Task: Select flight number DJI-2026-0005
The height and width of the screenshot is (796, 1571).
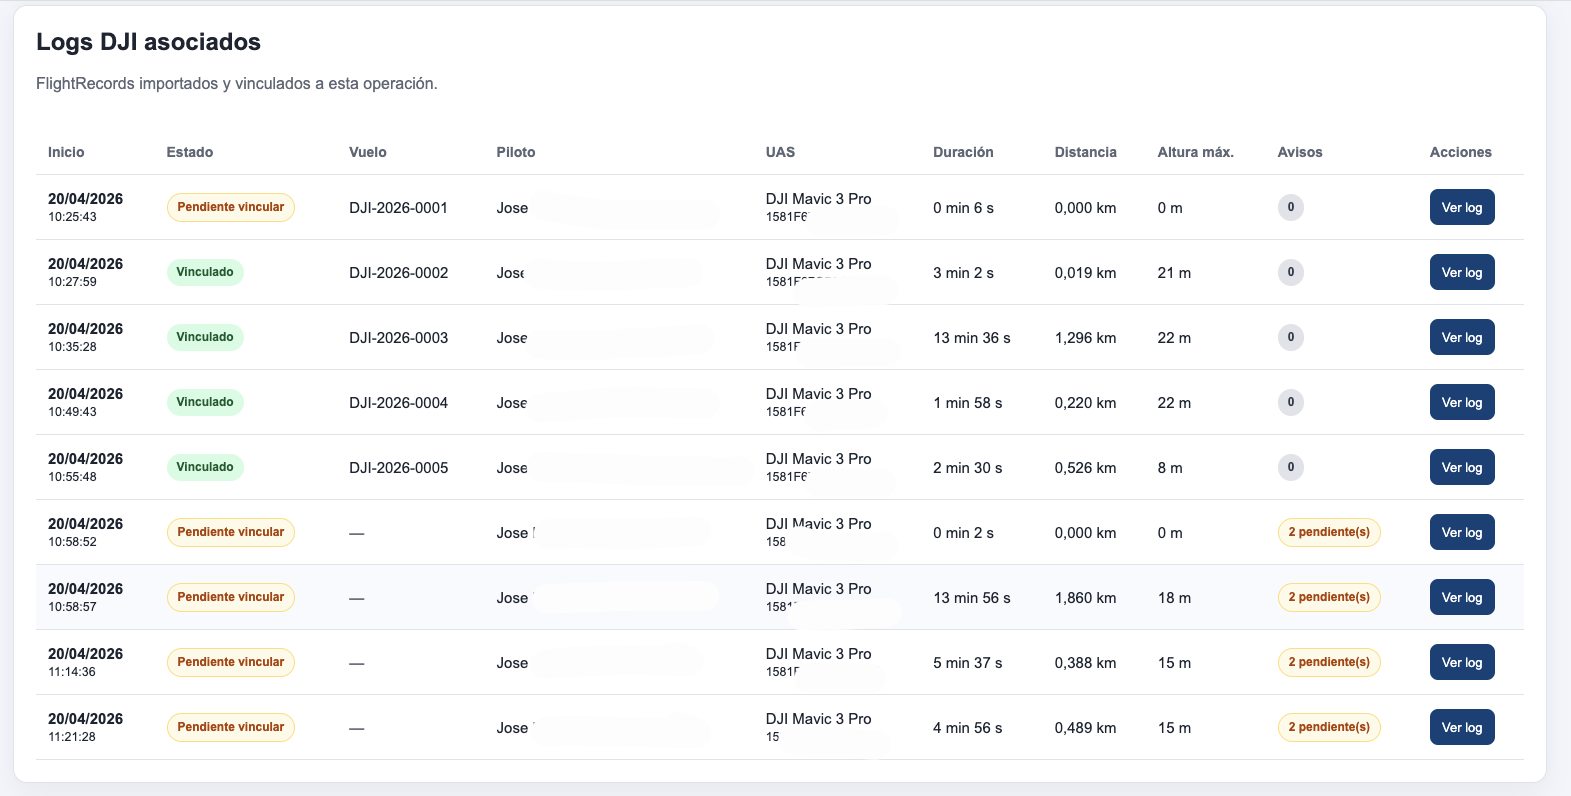Action: [398, 468]
